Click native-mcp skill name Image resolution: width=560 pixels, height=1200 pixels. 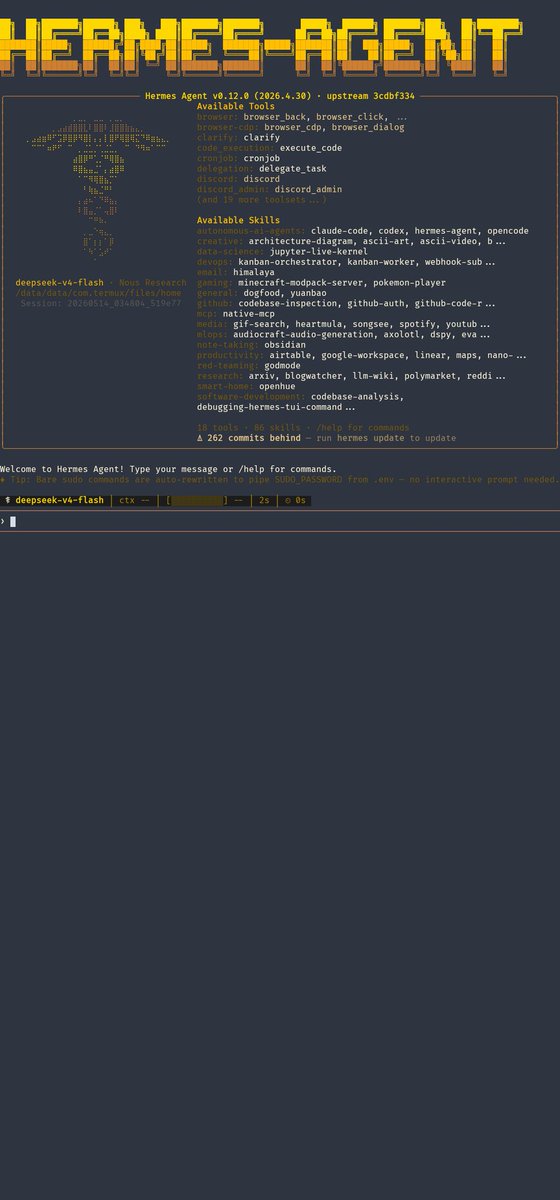click(x=249, y=314)
